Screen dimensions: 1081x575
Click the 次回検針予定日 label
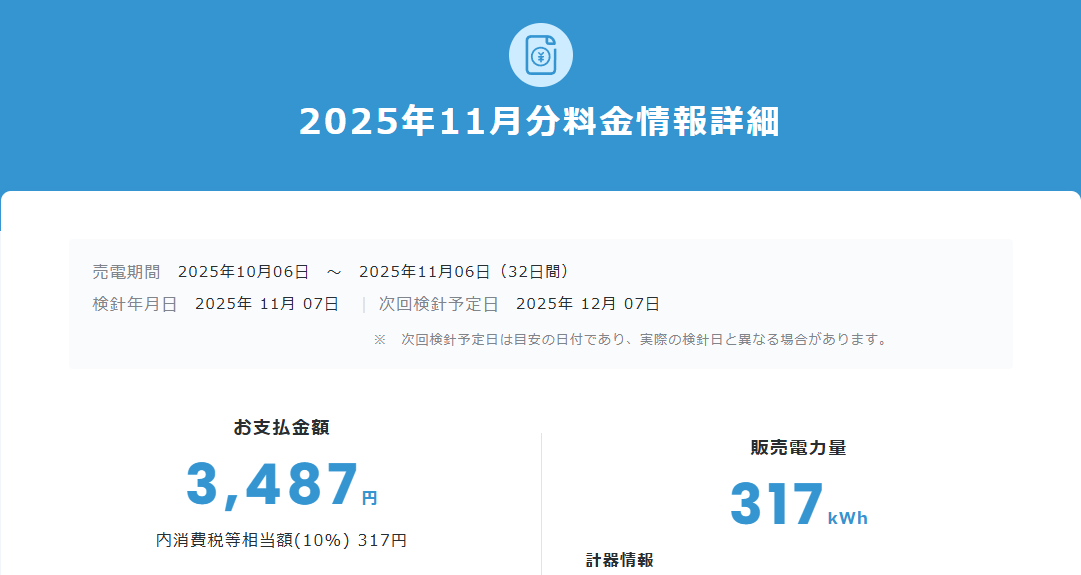[438, 304]
